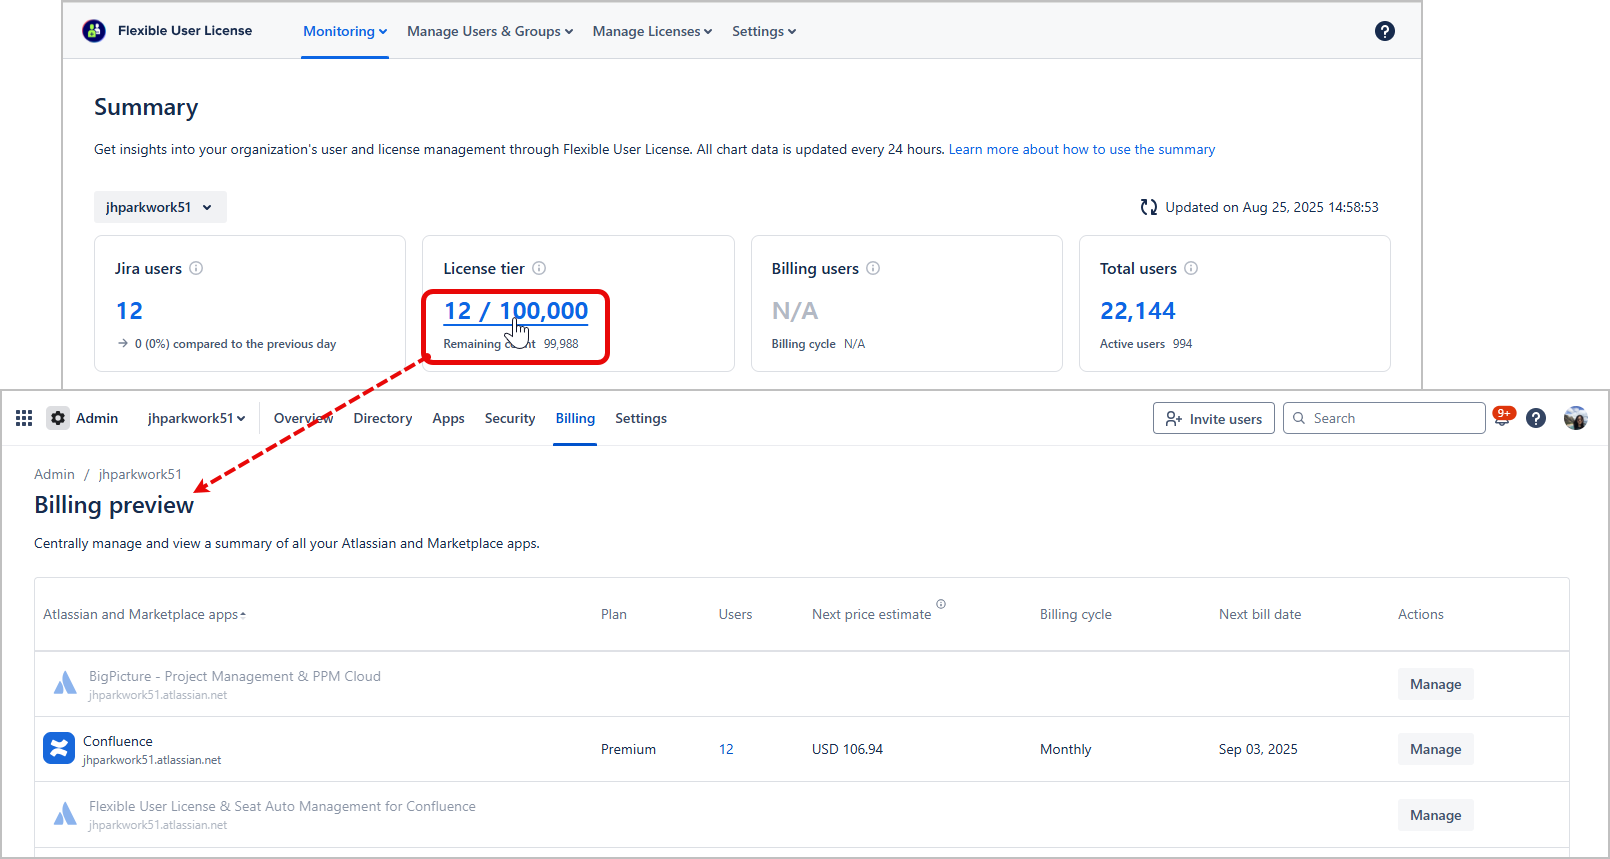Expand the Monitoring dropdown menu
The height and width of the screenshot is (859, 1610).
pyautogui.click(x=344, y=31)
